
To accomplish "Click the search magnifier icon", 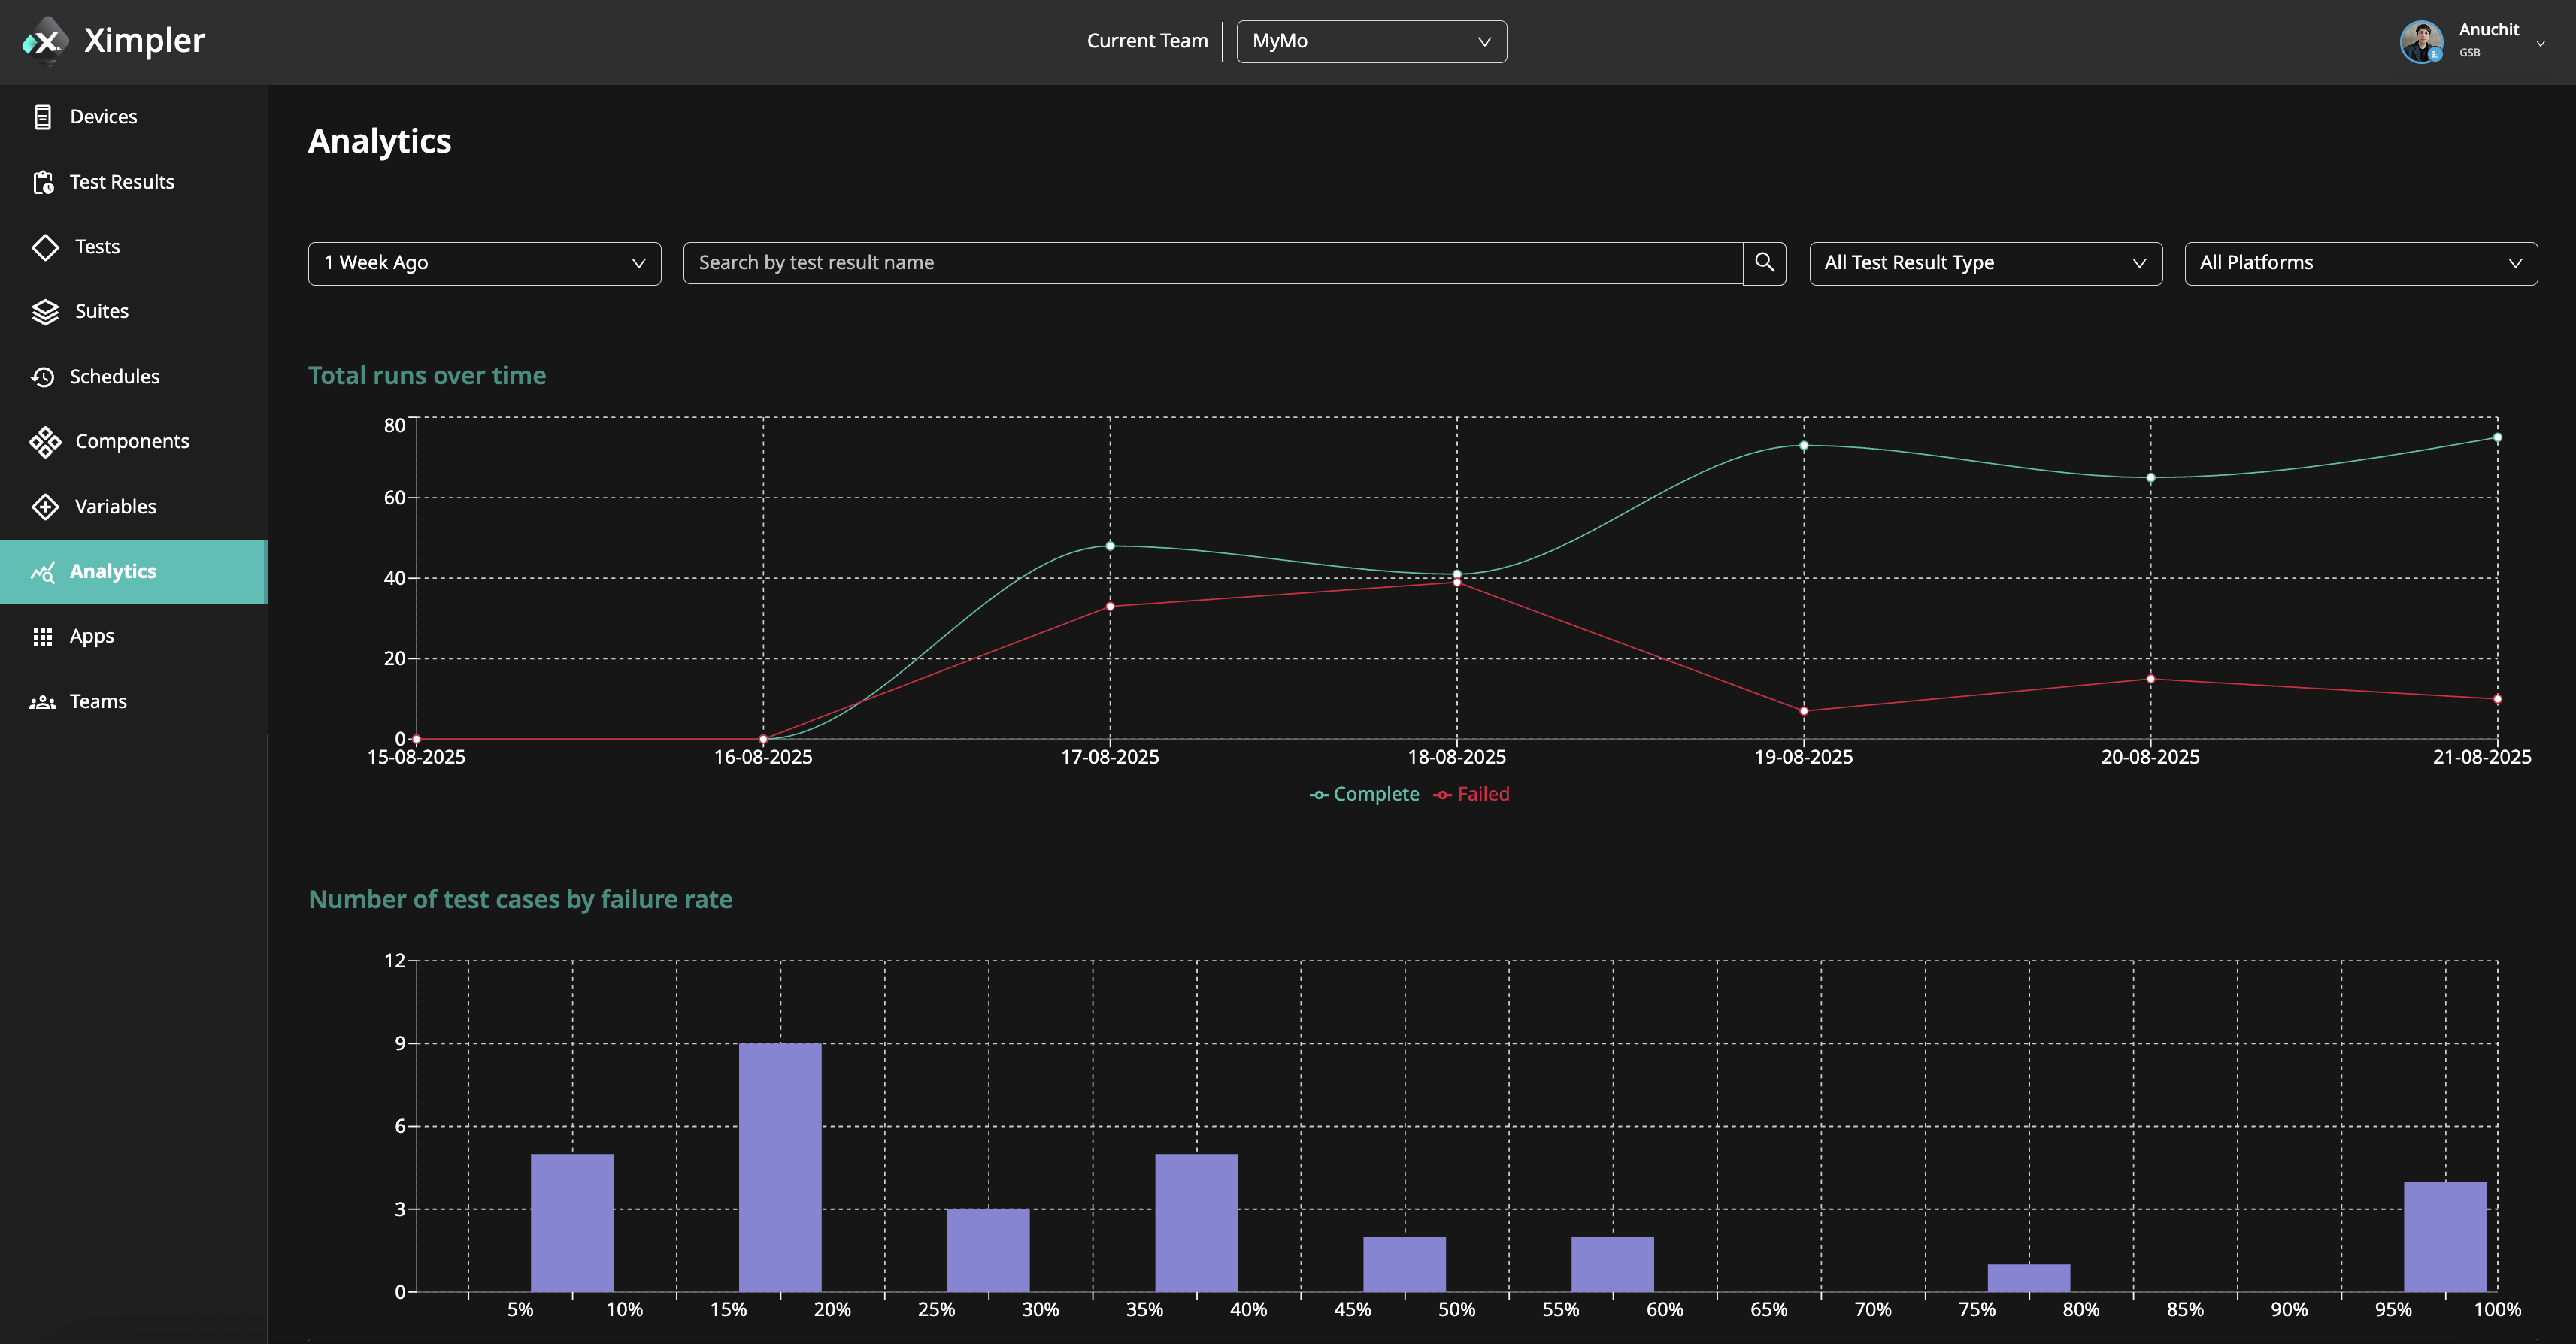I will pos(1764,262).
